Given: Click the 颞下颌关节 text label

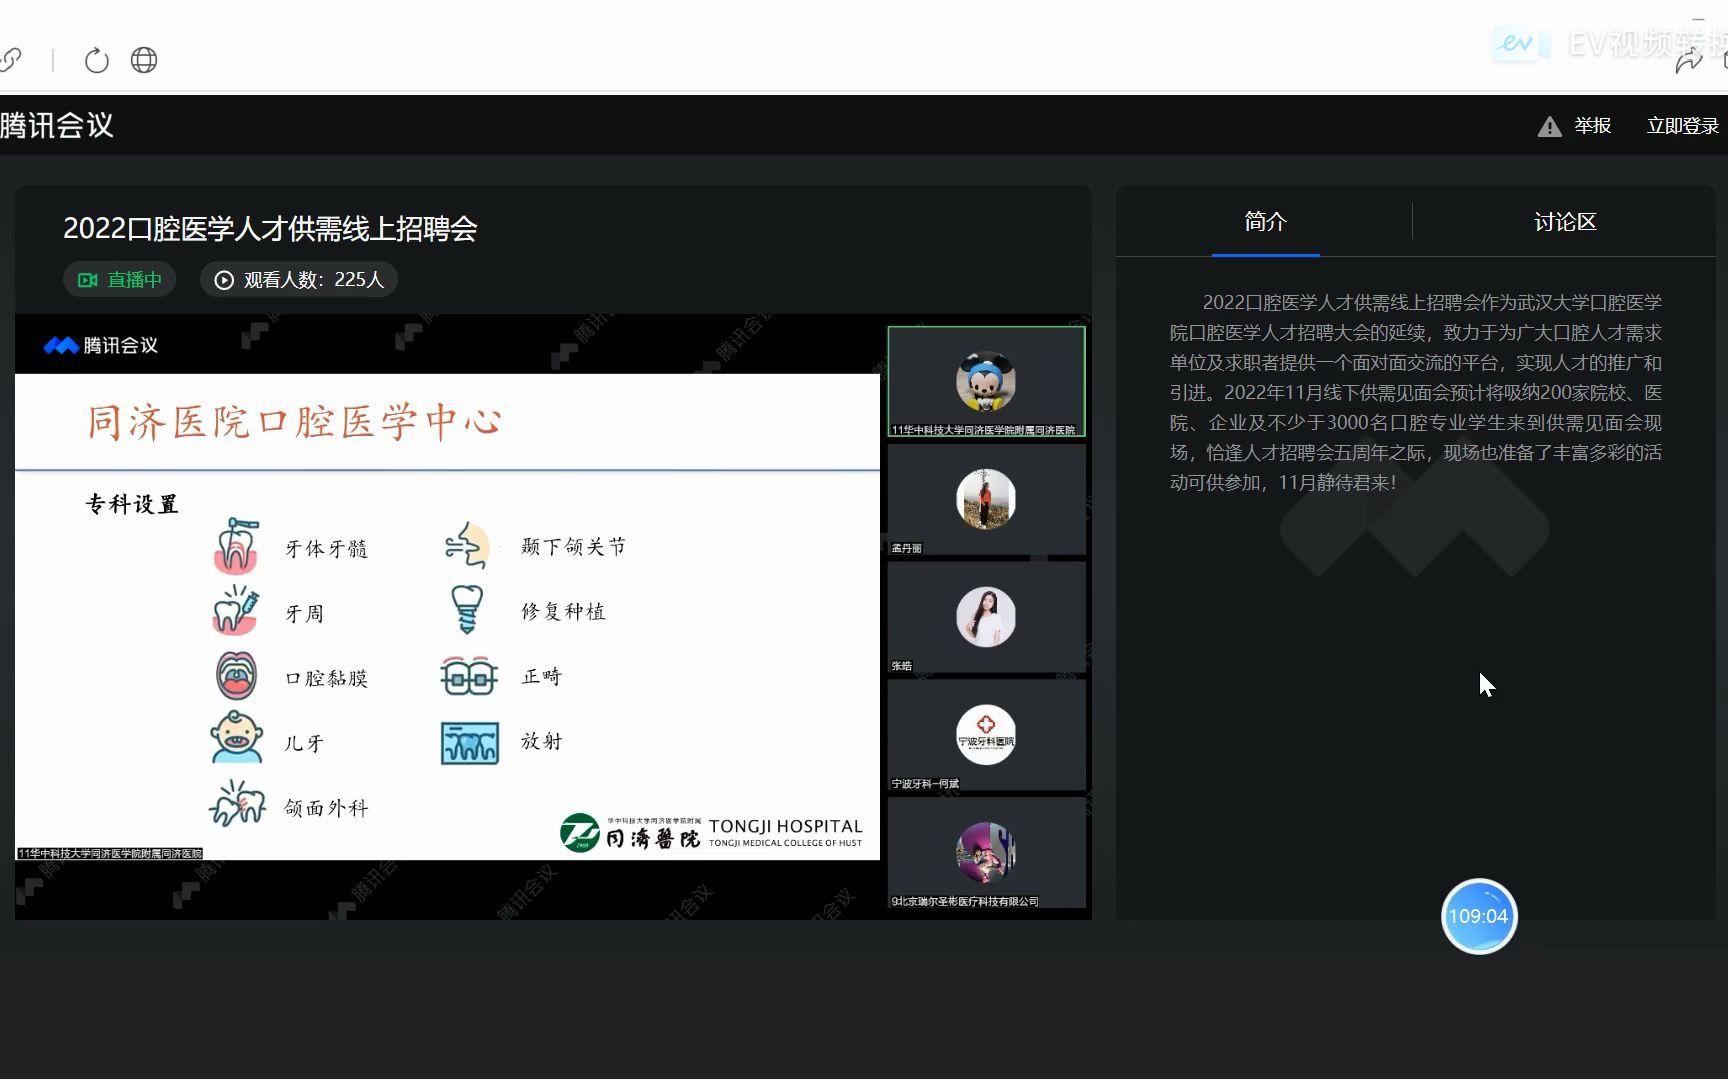Looking at the screenshot, I should coord(574,547).
